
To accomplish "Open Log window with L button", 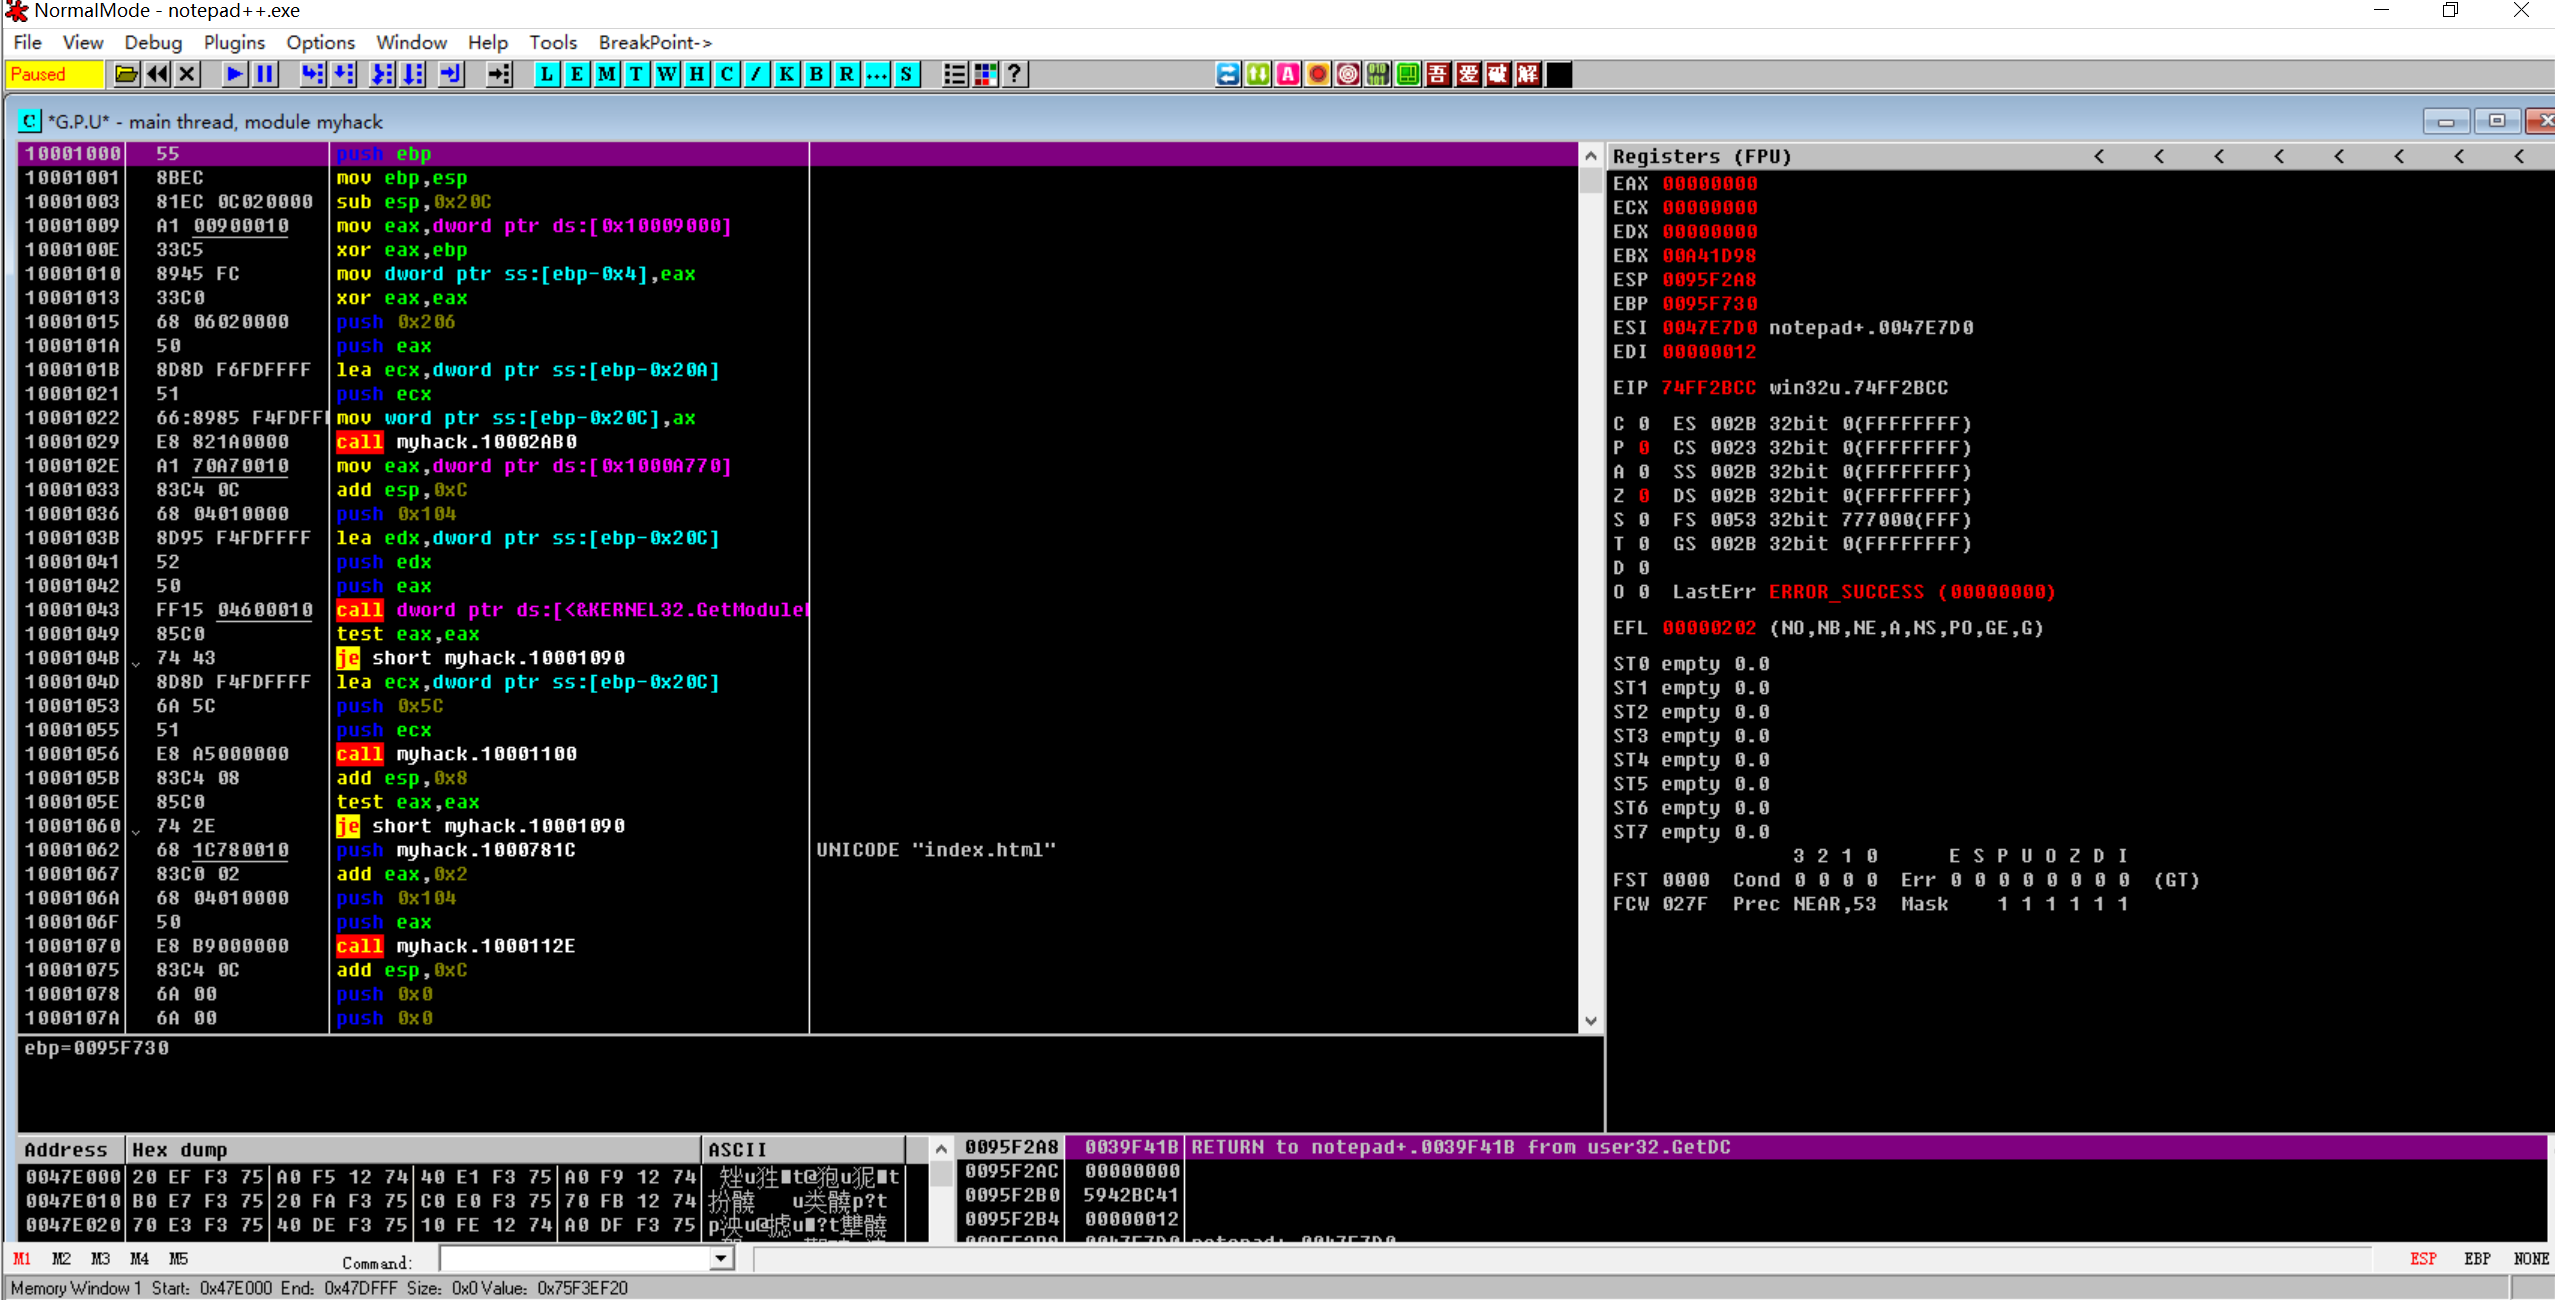I will 547,74.
